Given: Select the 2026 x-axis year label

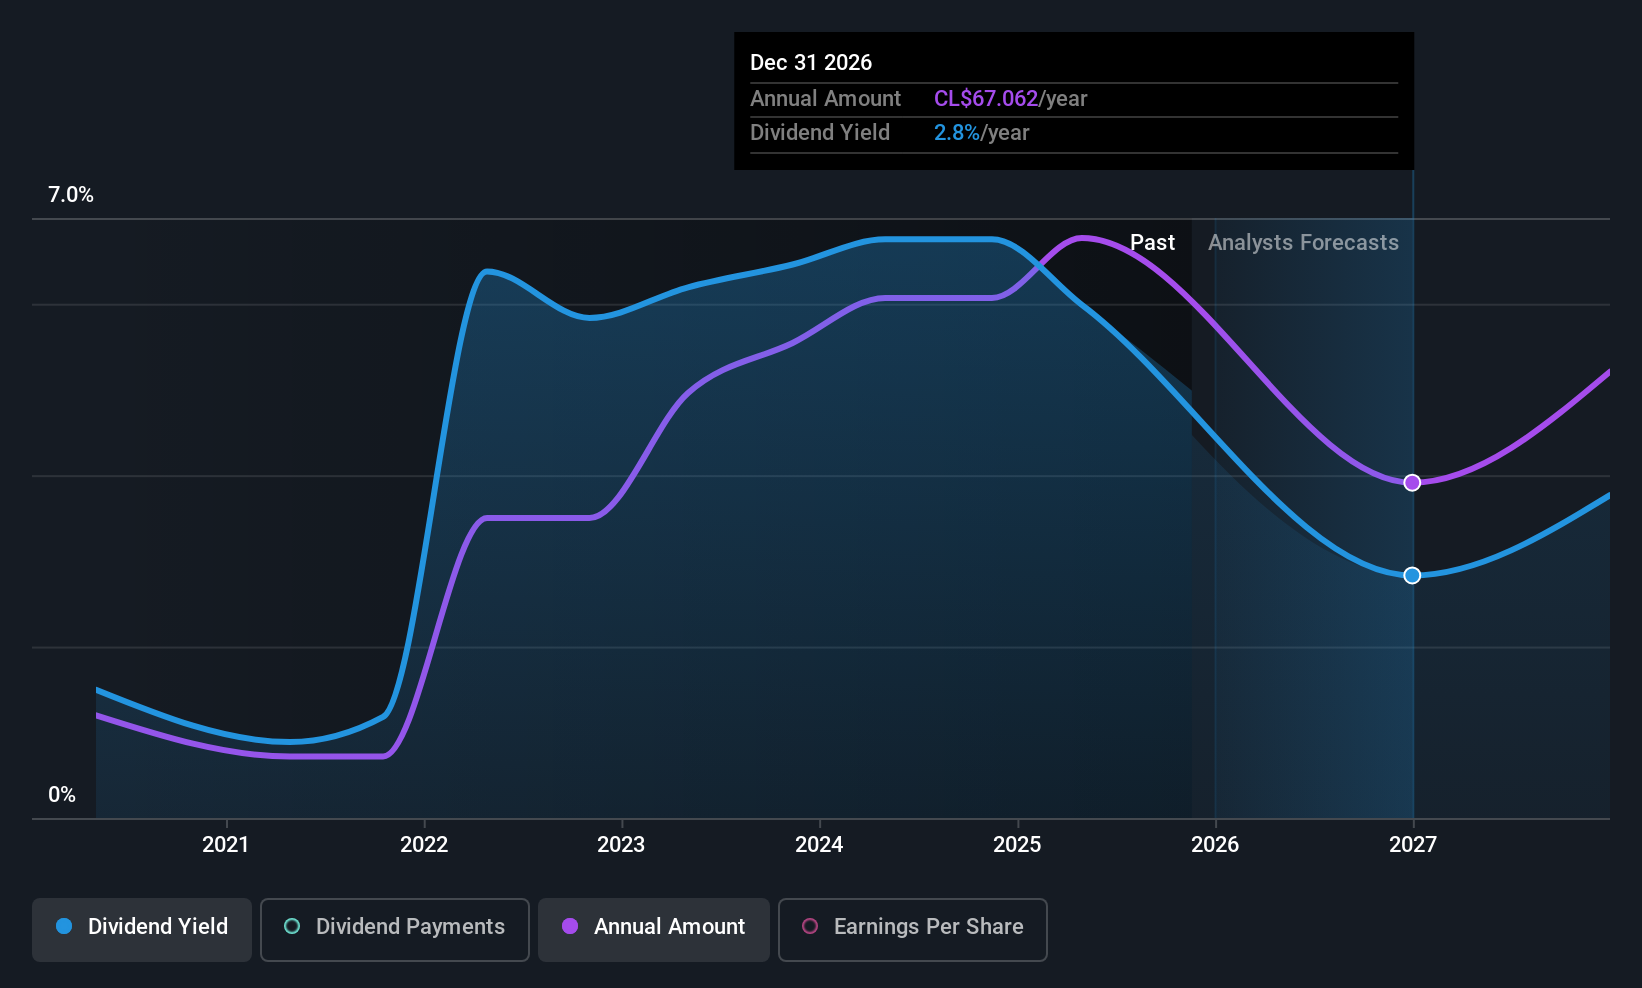Looking at the screenshot, I should [x=1215, y=845].
